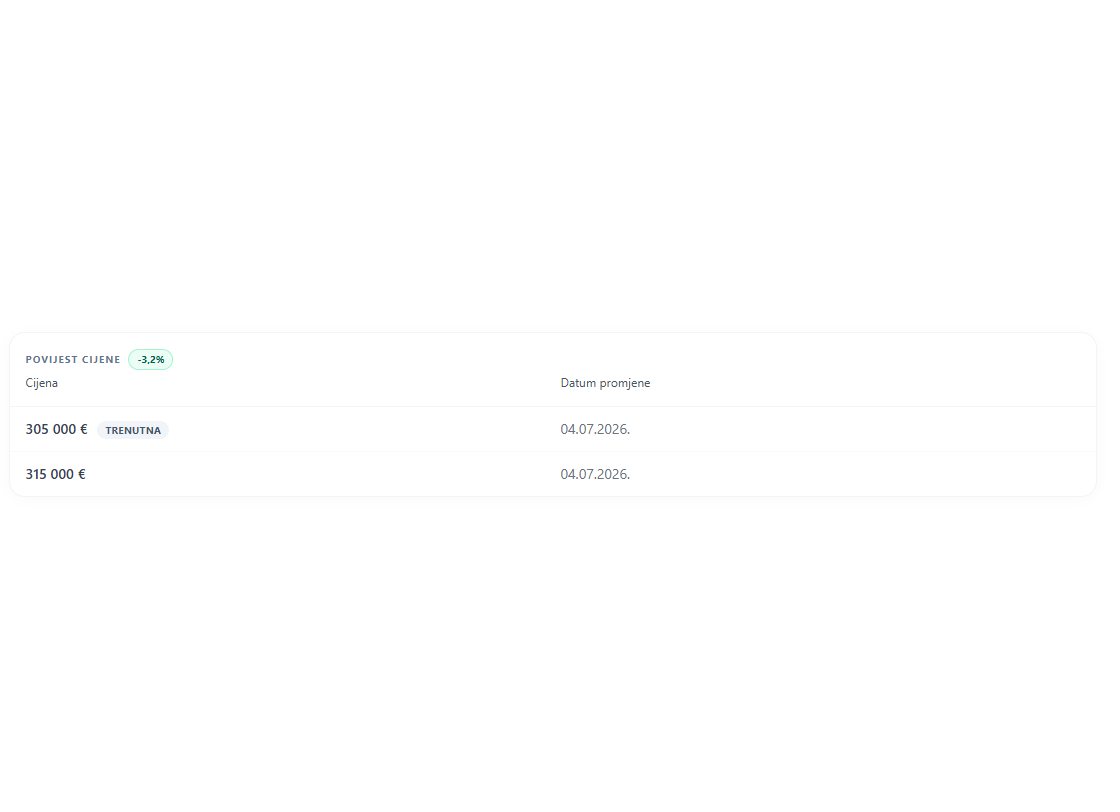
Task: Click the Cijena column header
Action: coord(41,383)
